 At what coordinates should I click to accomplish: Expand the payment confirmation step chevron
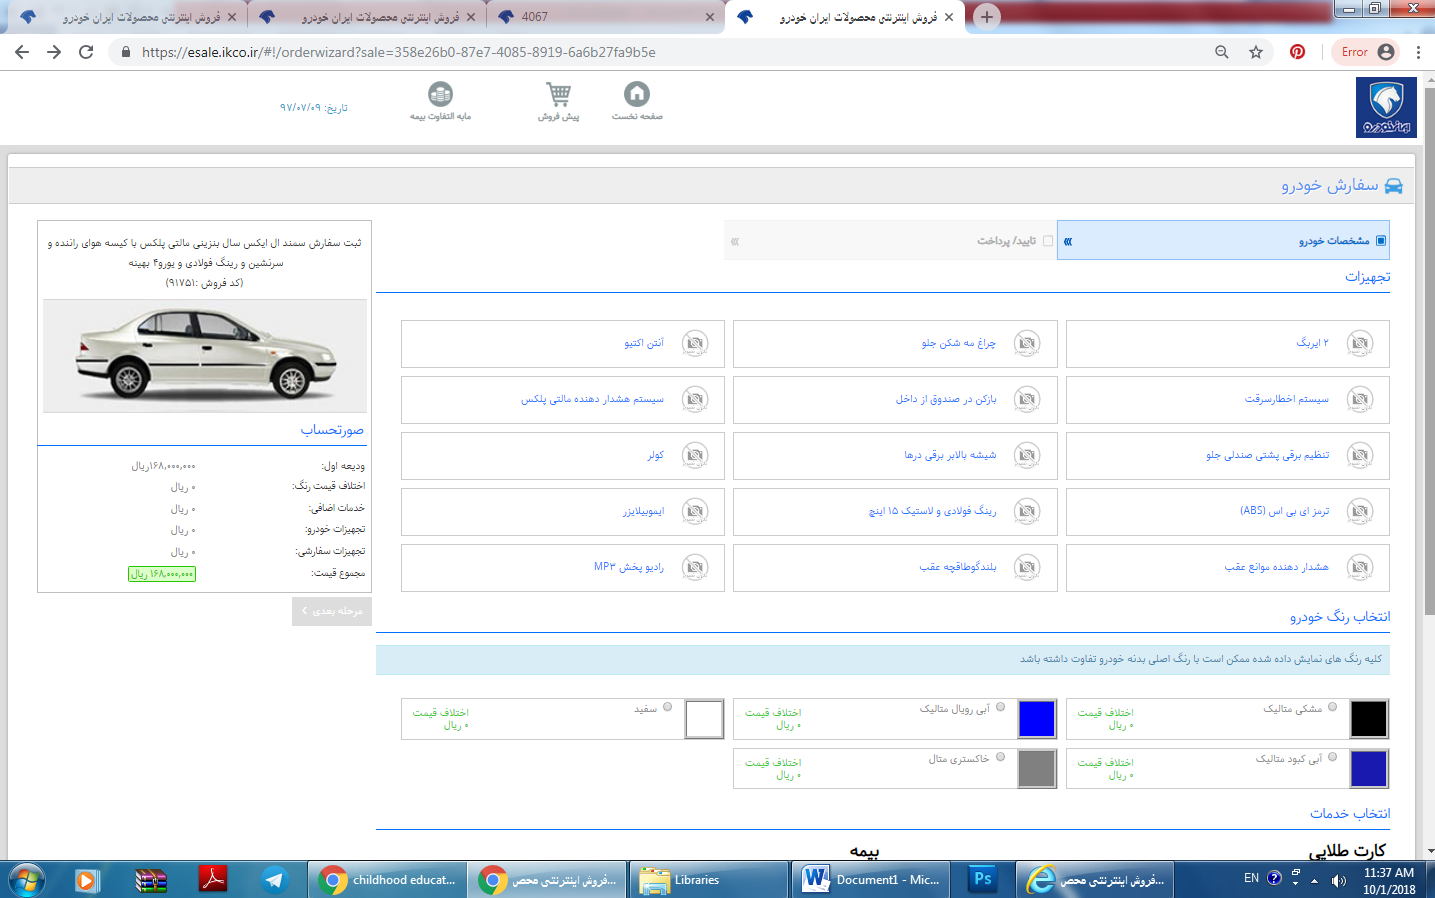(735, 241)
